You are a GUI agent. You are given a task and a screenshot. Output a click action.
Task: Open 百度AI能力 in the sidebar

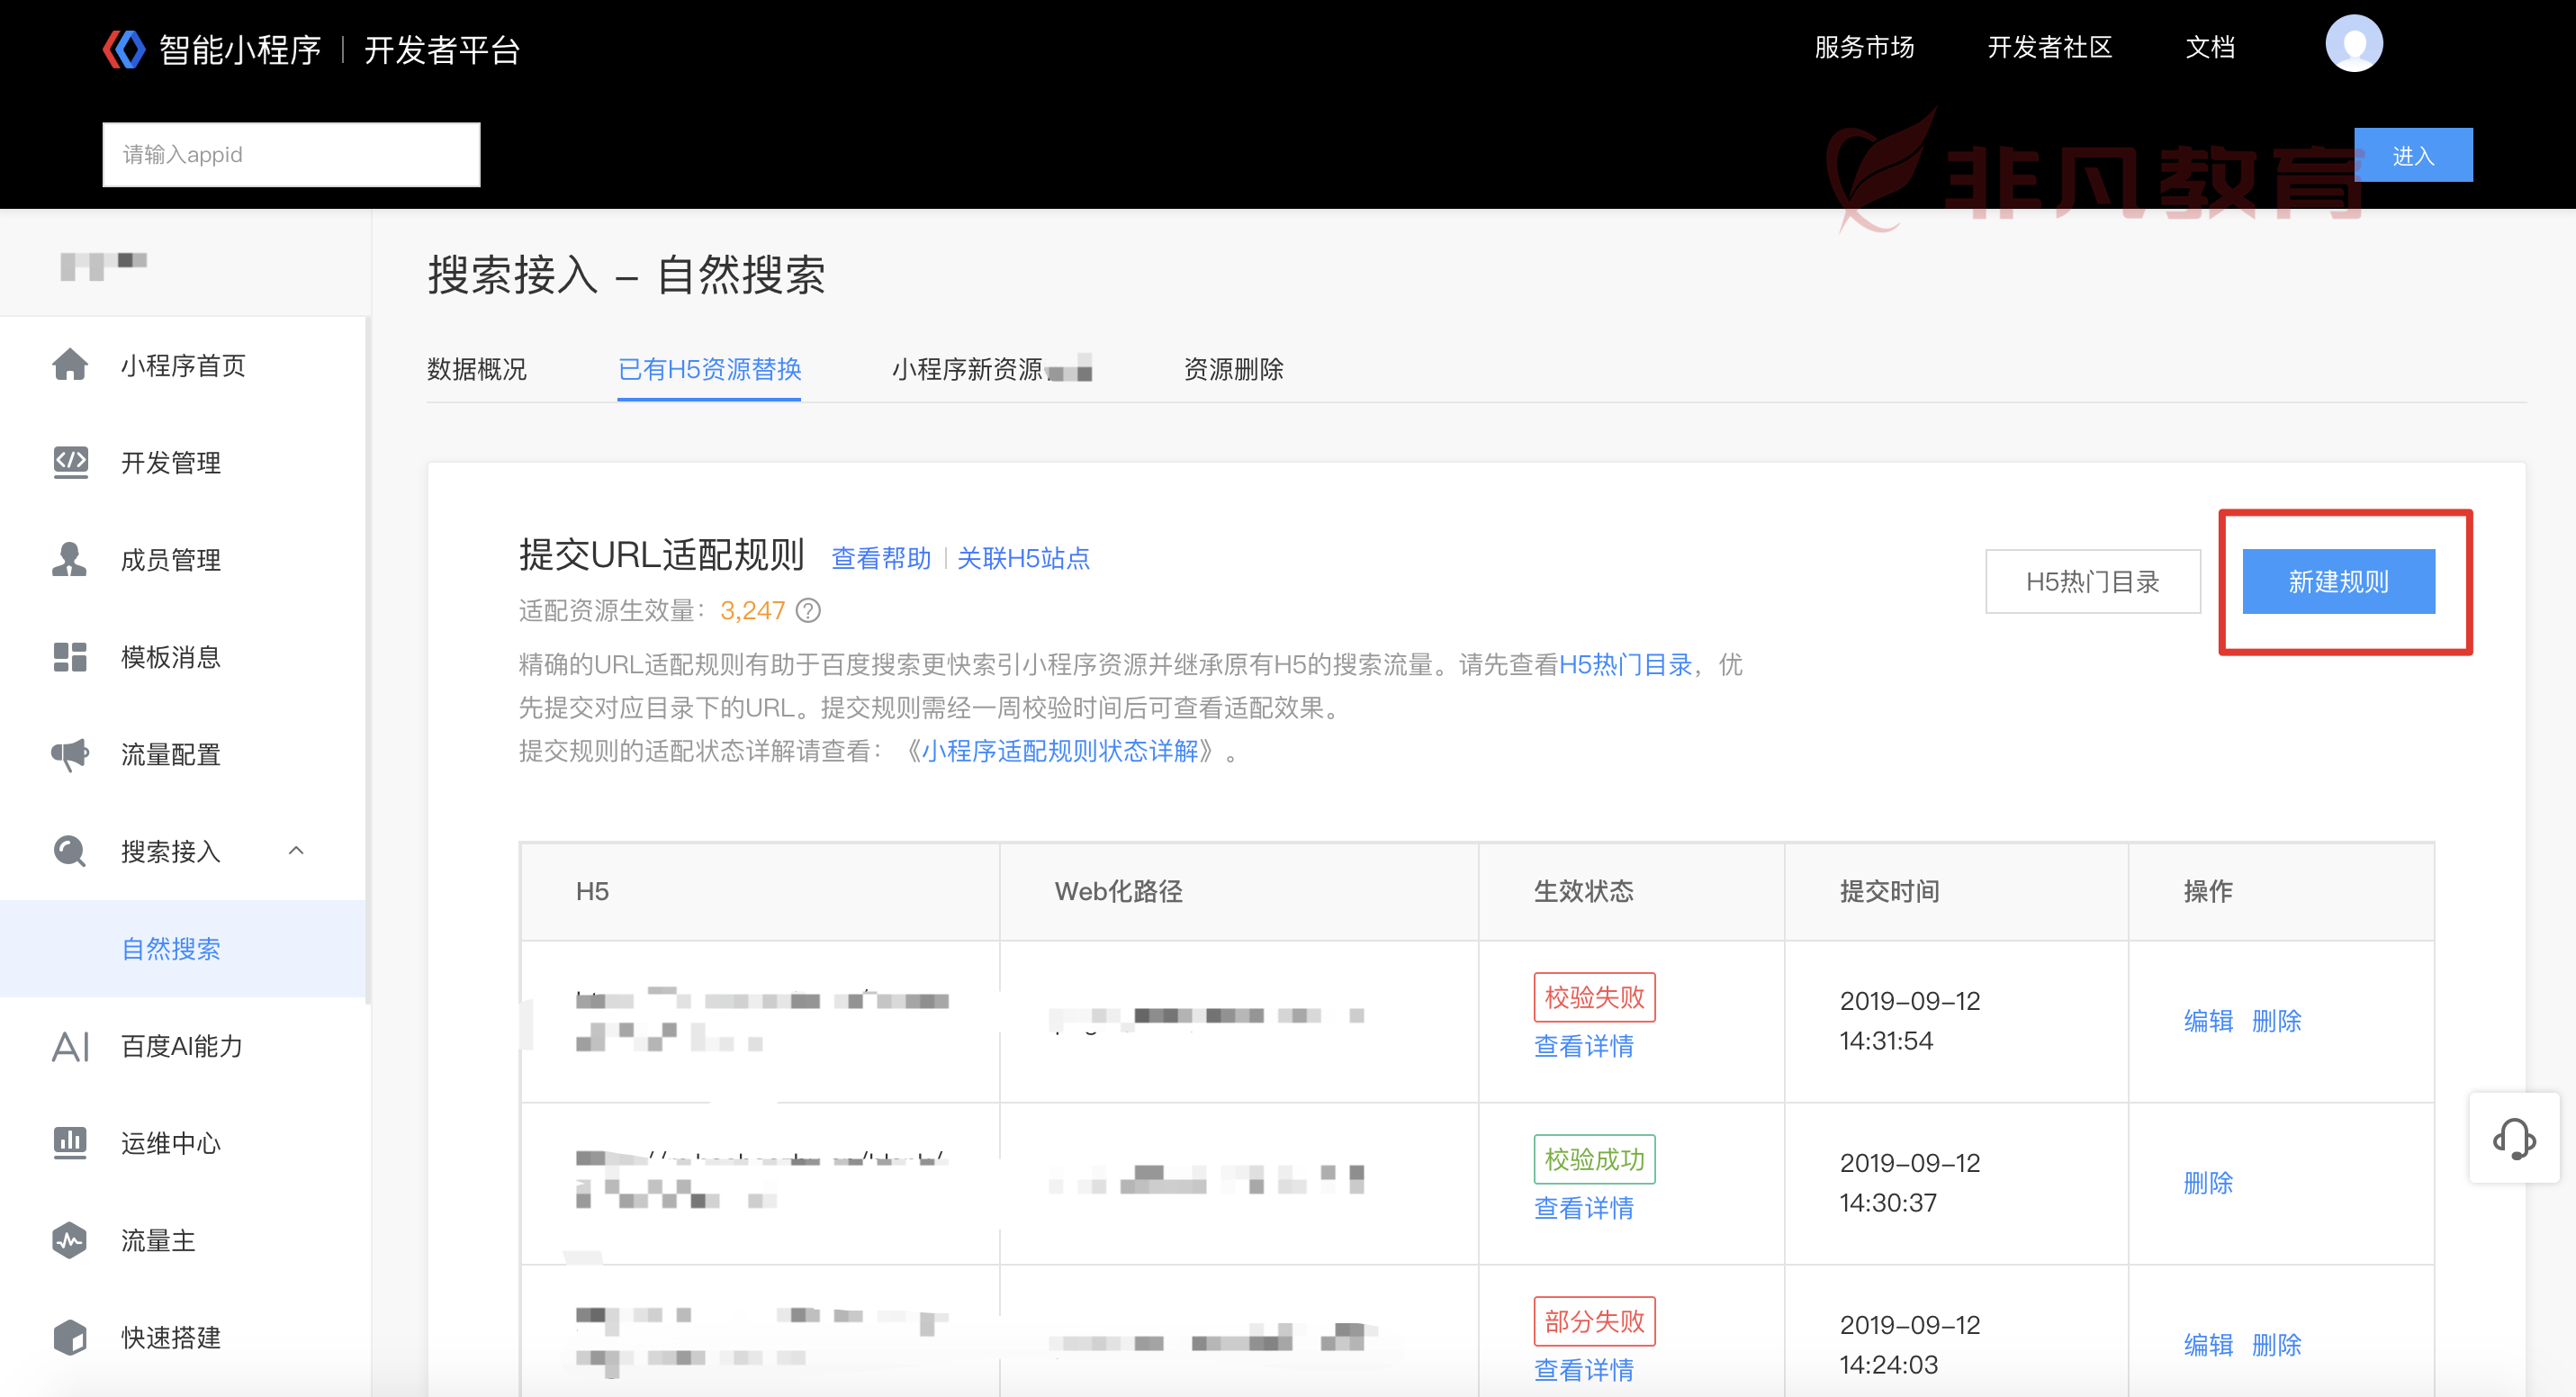click(184, 1046)
